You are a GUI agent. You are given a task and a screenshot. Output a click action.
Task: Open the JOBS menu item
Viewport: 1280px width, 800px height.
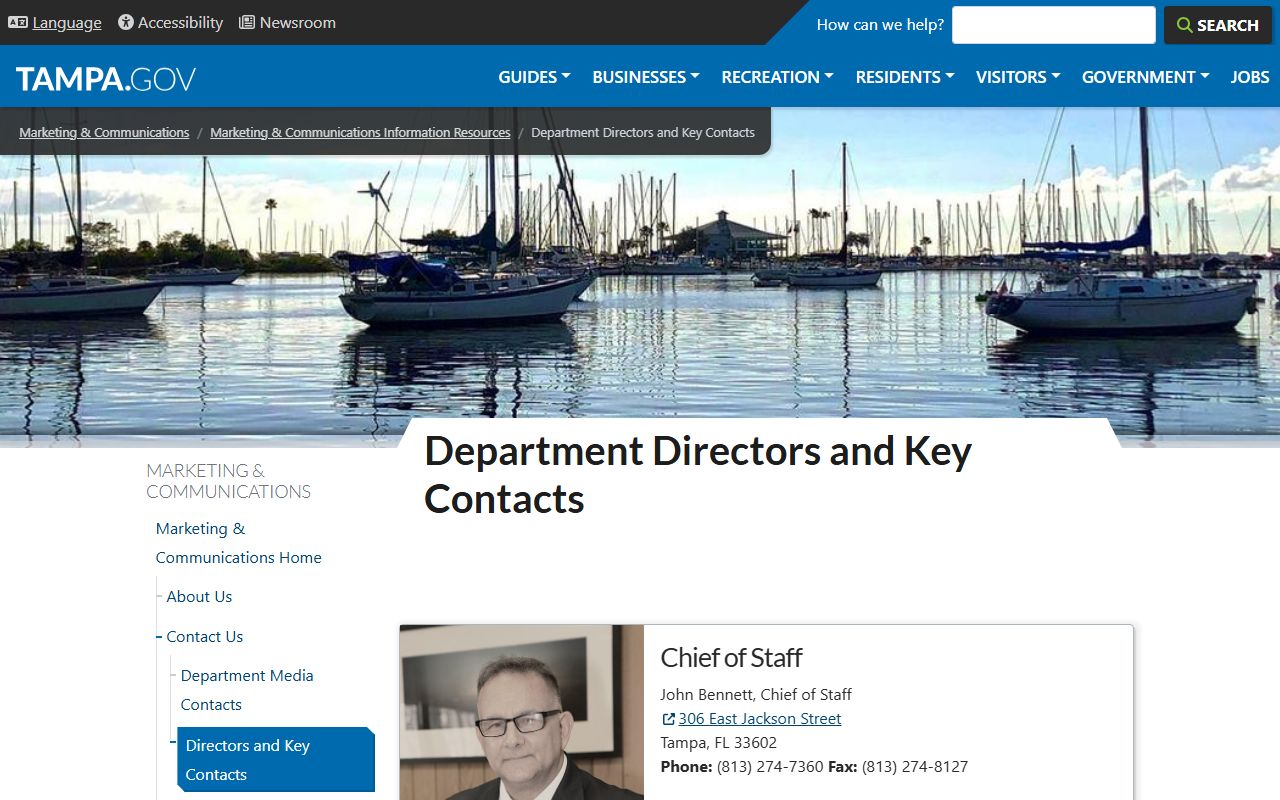[x=1250, y=77]
